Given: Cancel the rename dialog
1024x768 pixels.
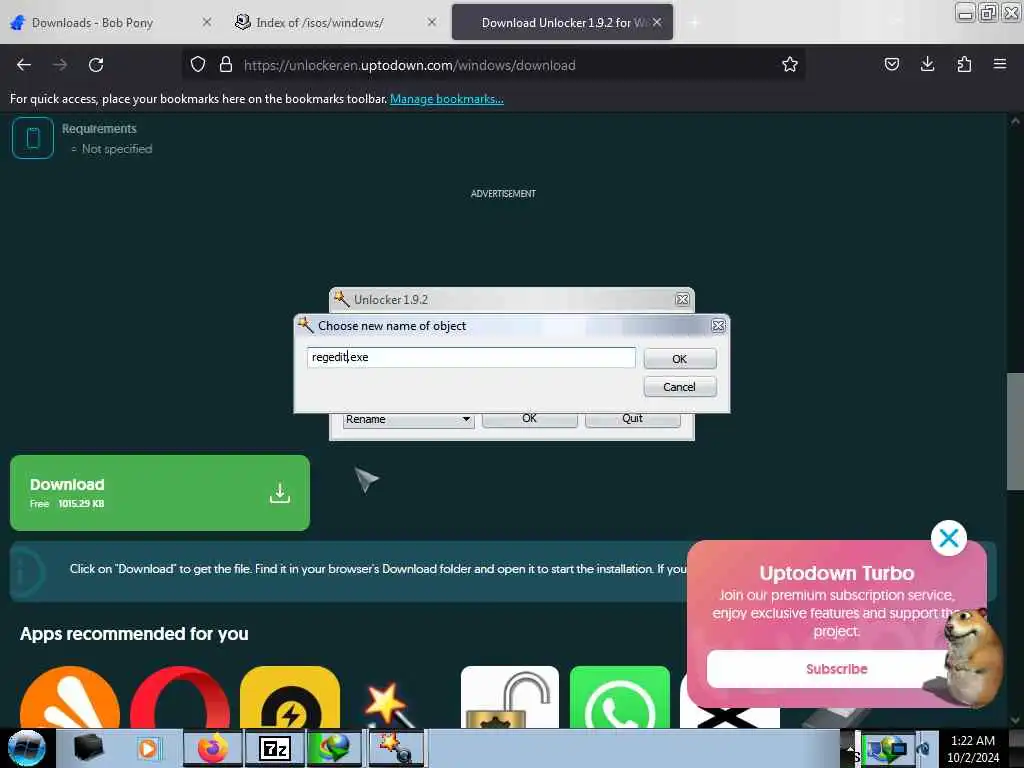Looking at the screenshot, I should (x=680, y=387).
